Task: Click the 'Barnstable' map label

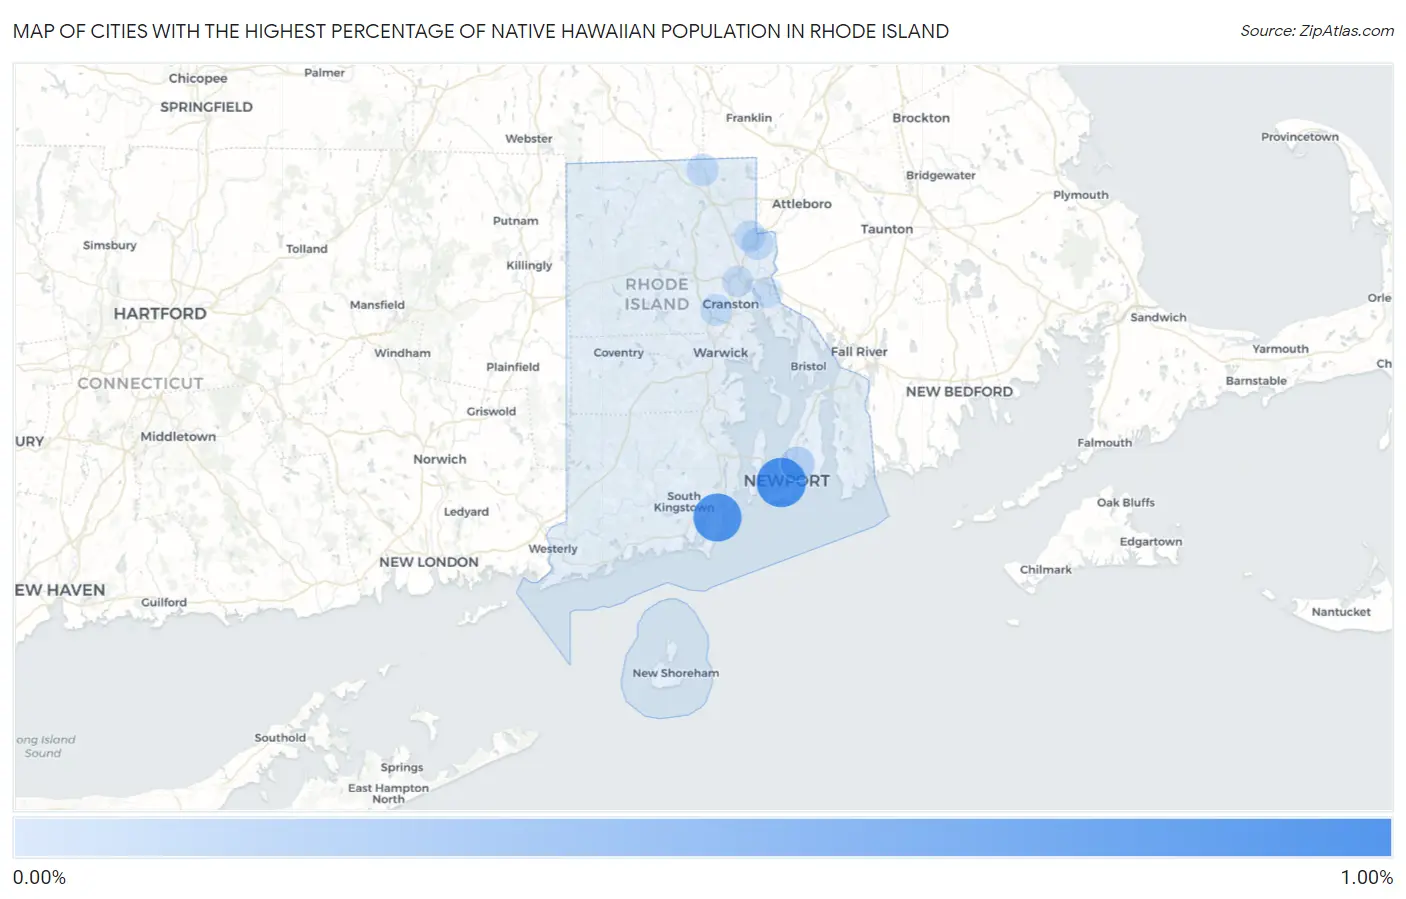Action: click(1256, 381)
